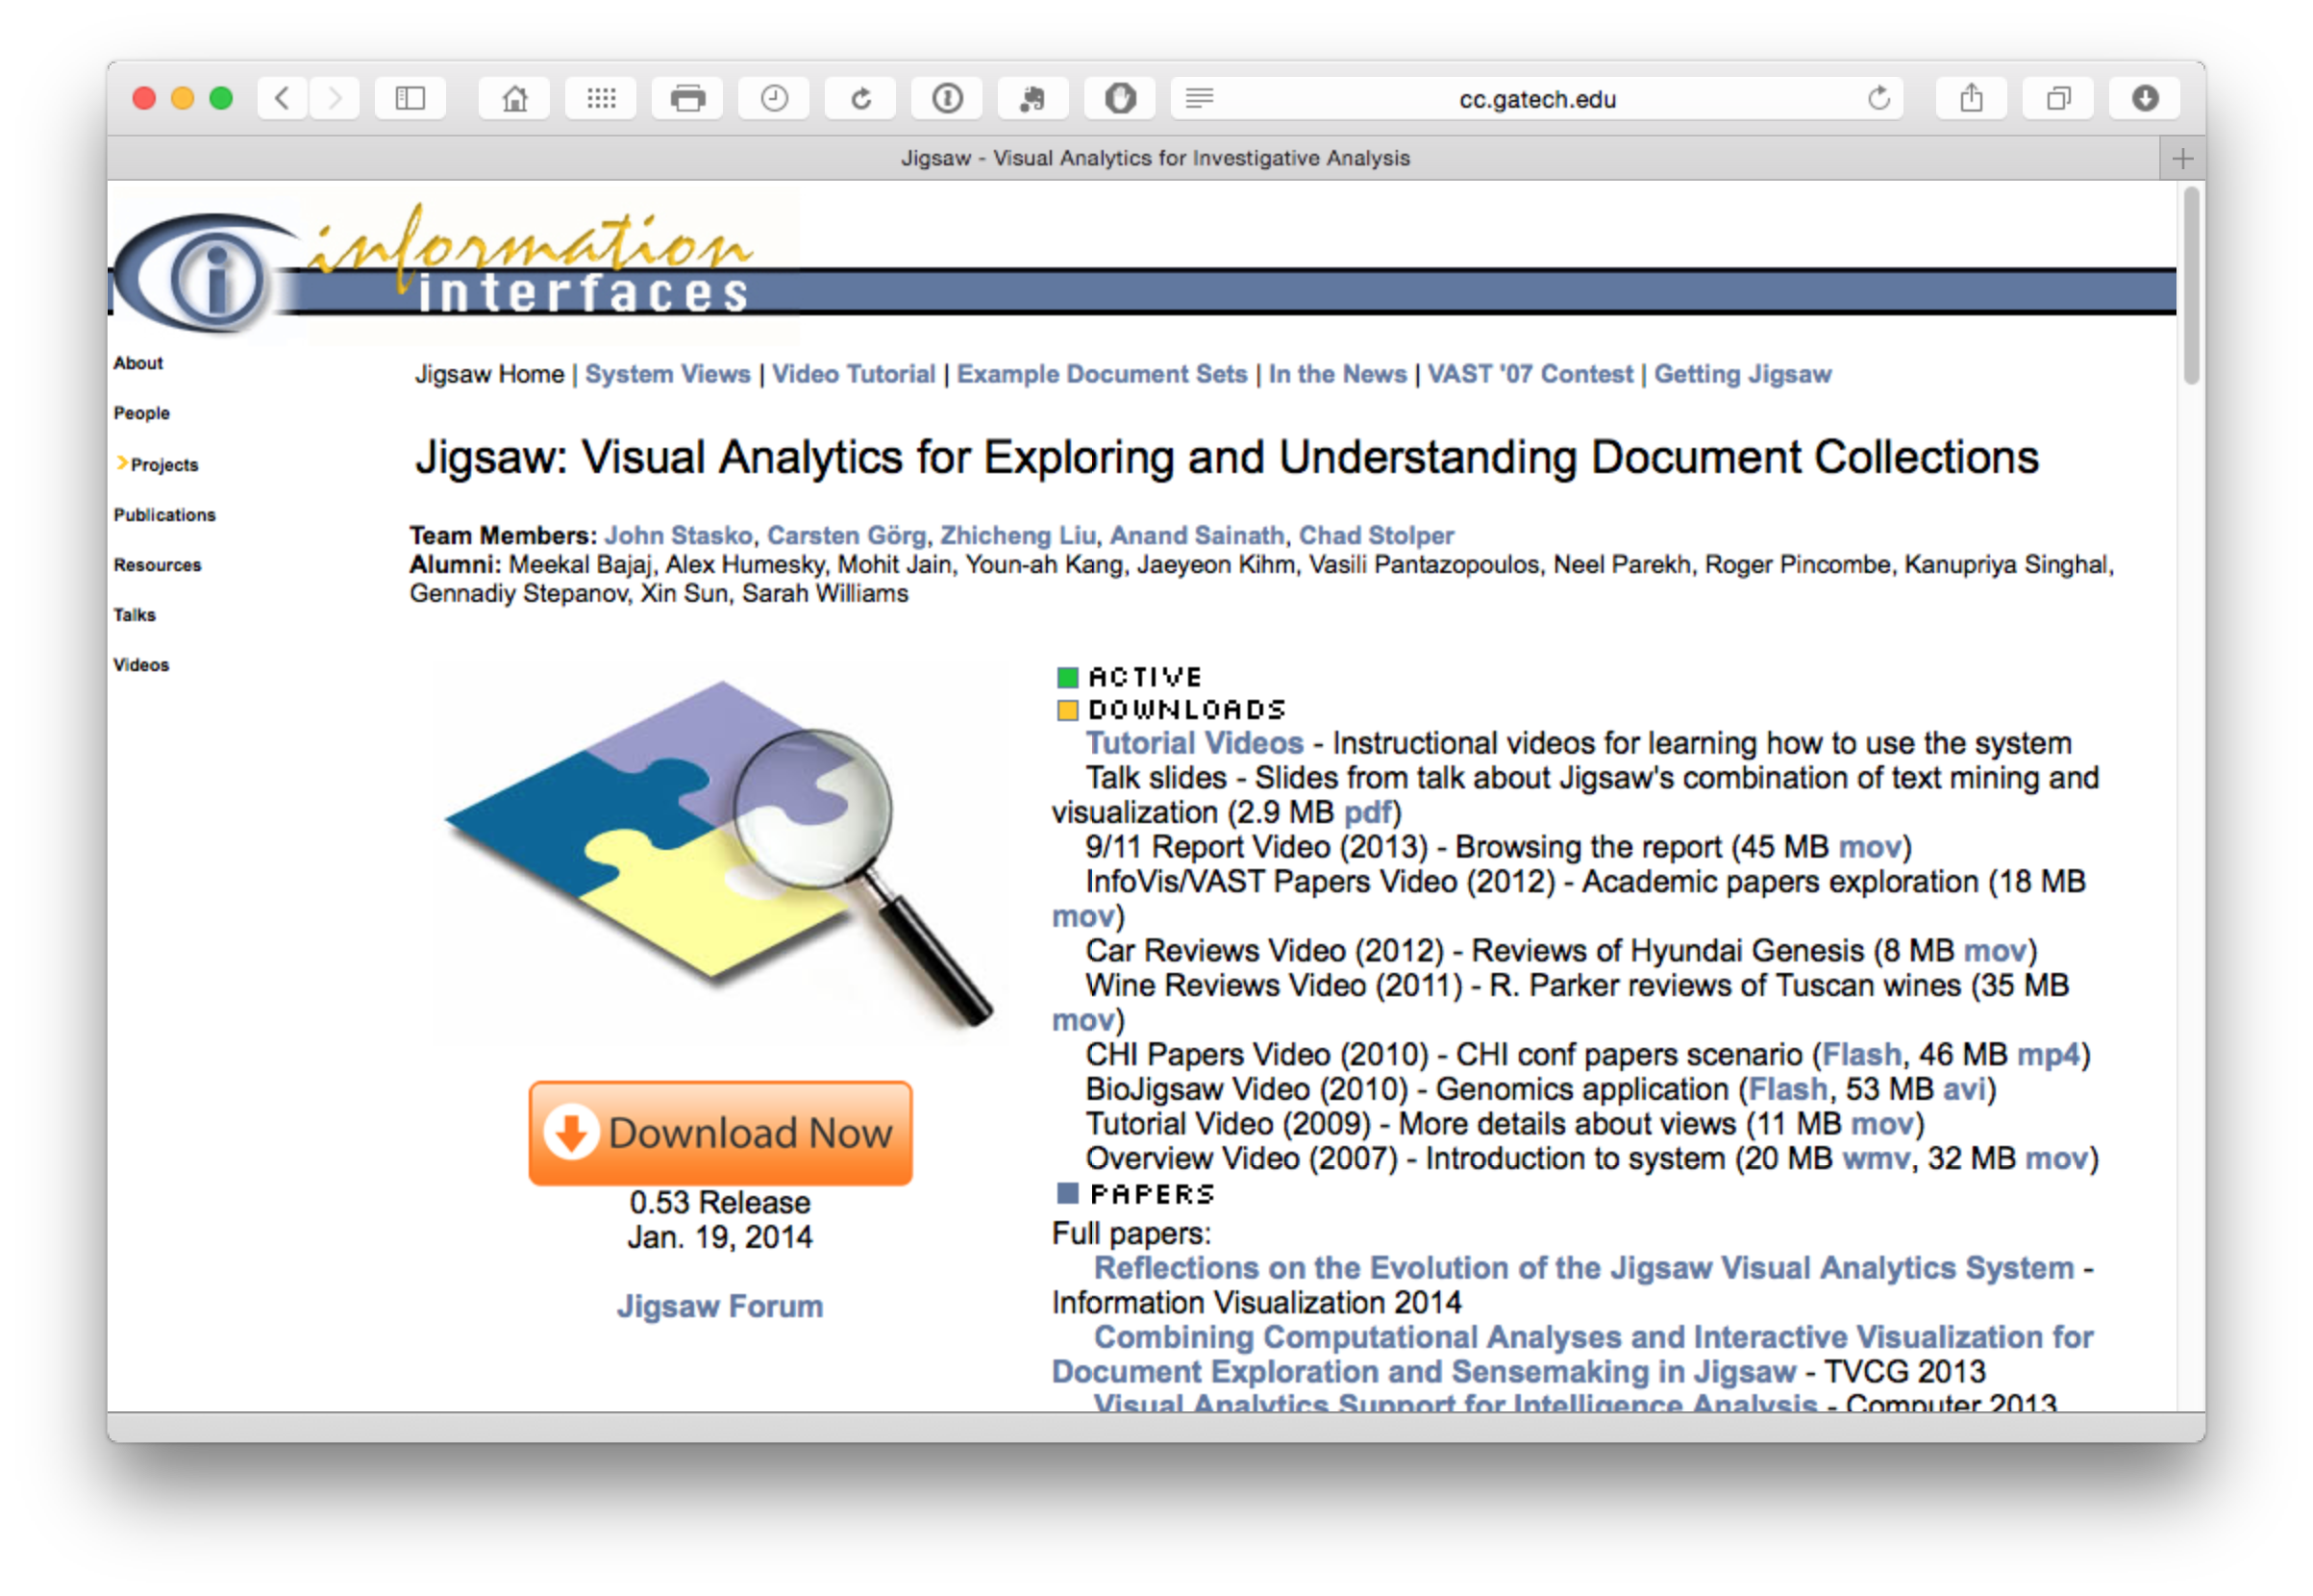Viewport: 2313px width, 1596px height.
Task: Open the Downloads arrow icon
Action: point(2144,98)
